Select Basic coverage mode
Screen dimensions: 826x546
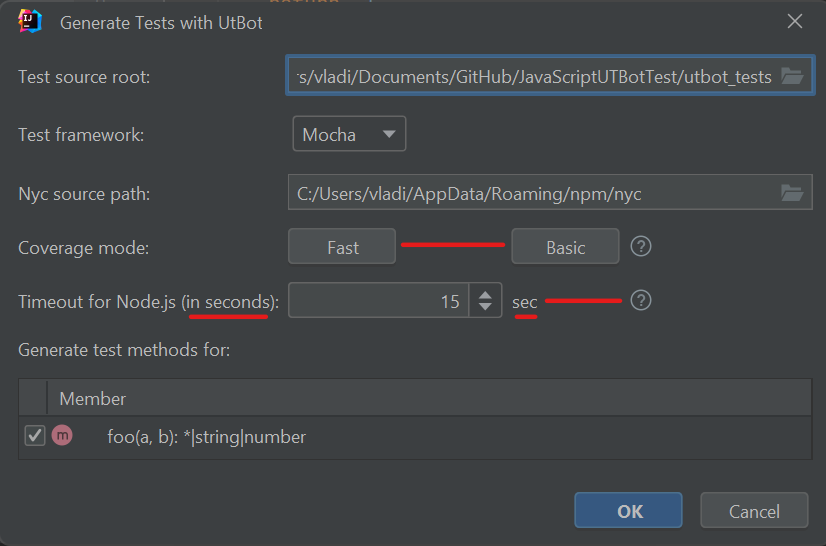(565, 247)
